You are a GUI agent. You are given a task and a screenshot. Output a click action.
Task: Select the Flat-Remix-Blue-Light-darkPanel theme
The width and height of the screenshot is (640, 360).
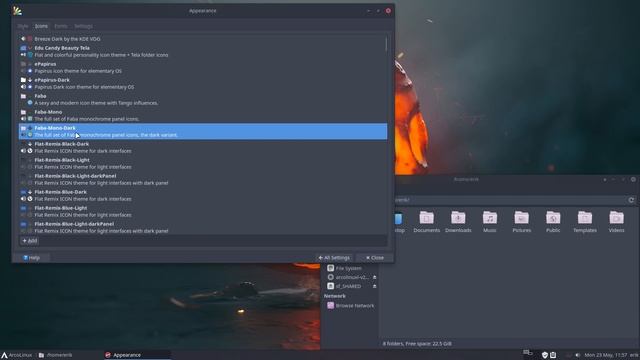(x=203, y=227)
